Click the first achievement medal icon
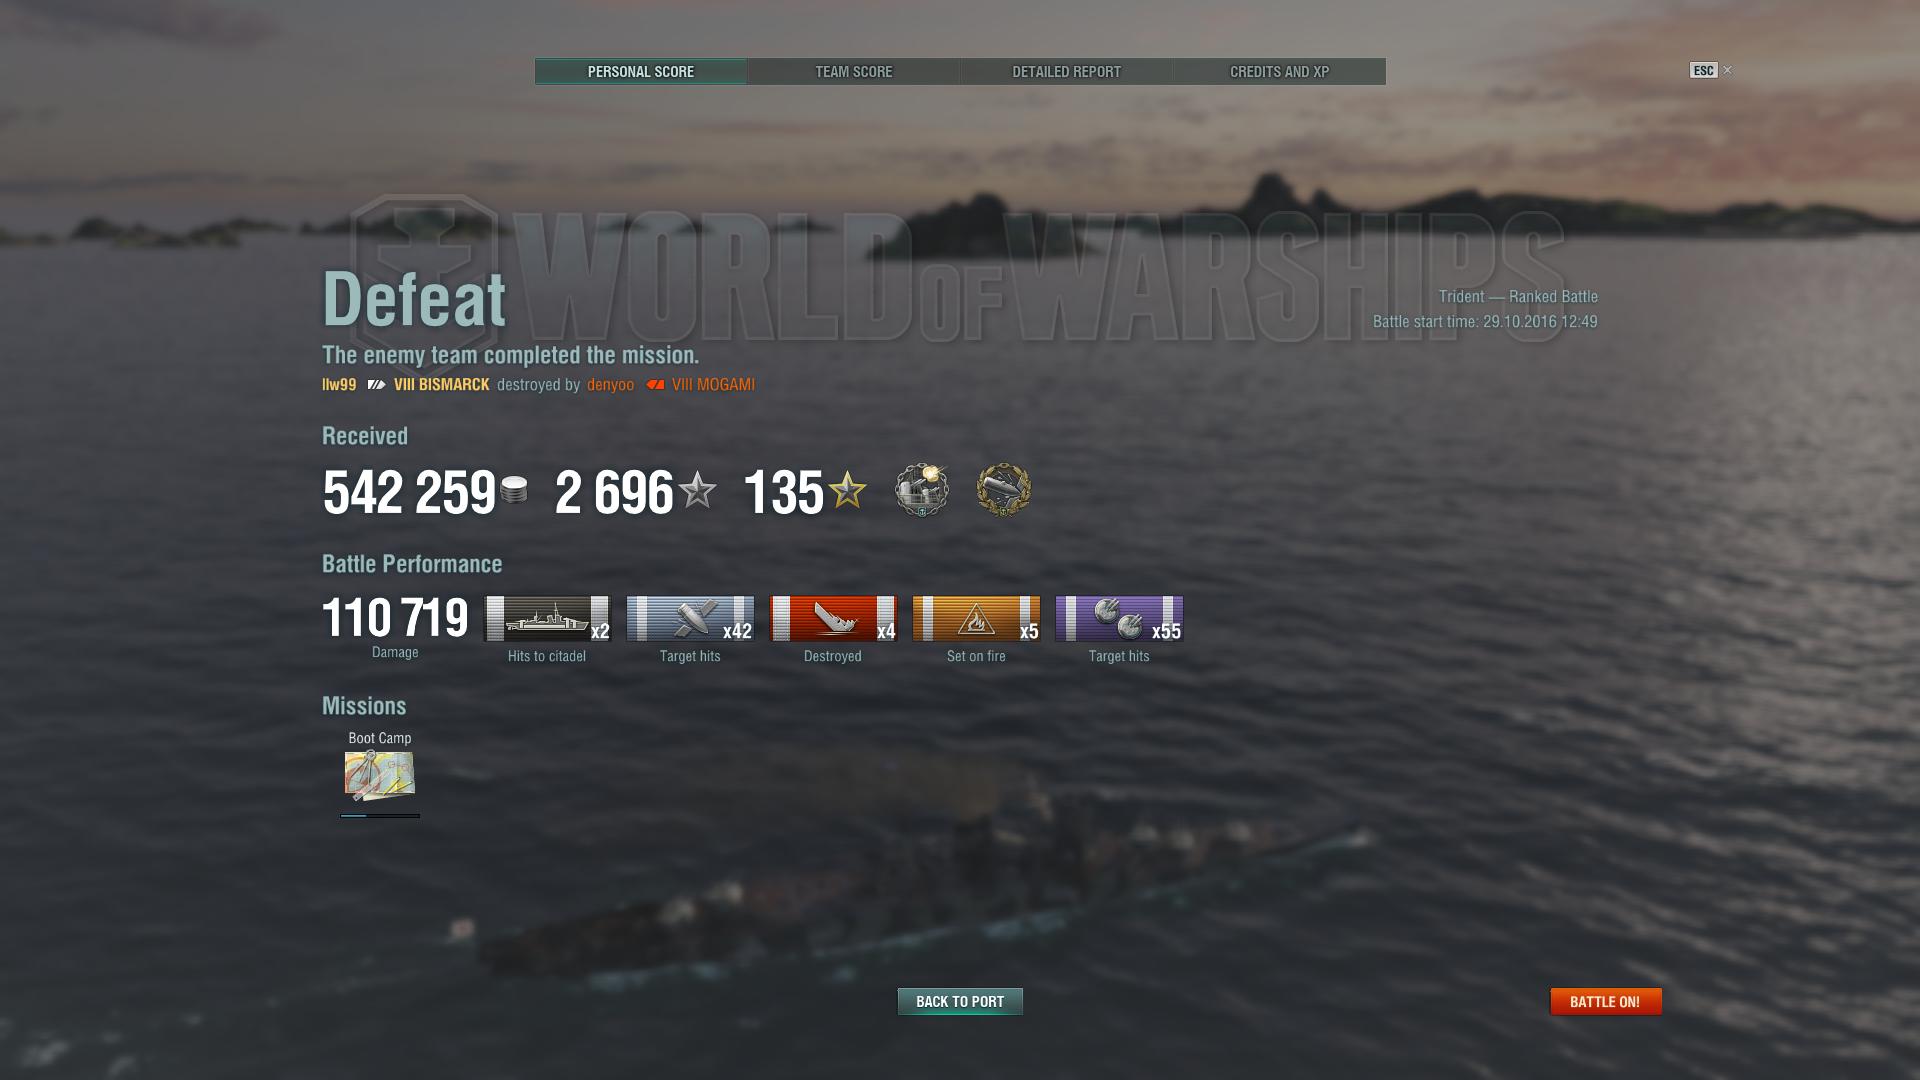Screen dimensions: 1920x1080 (921, 490)
